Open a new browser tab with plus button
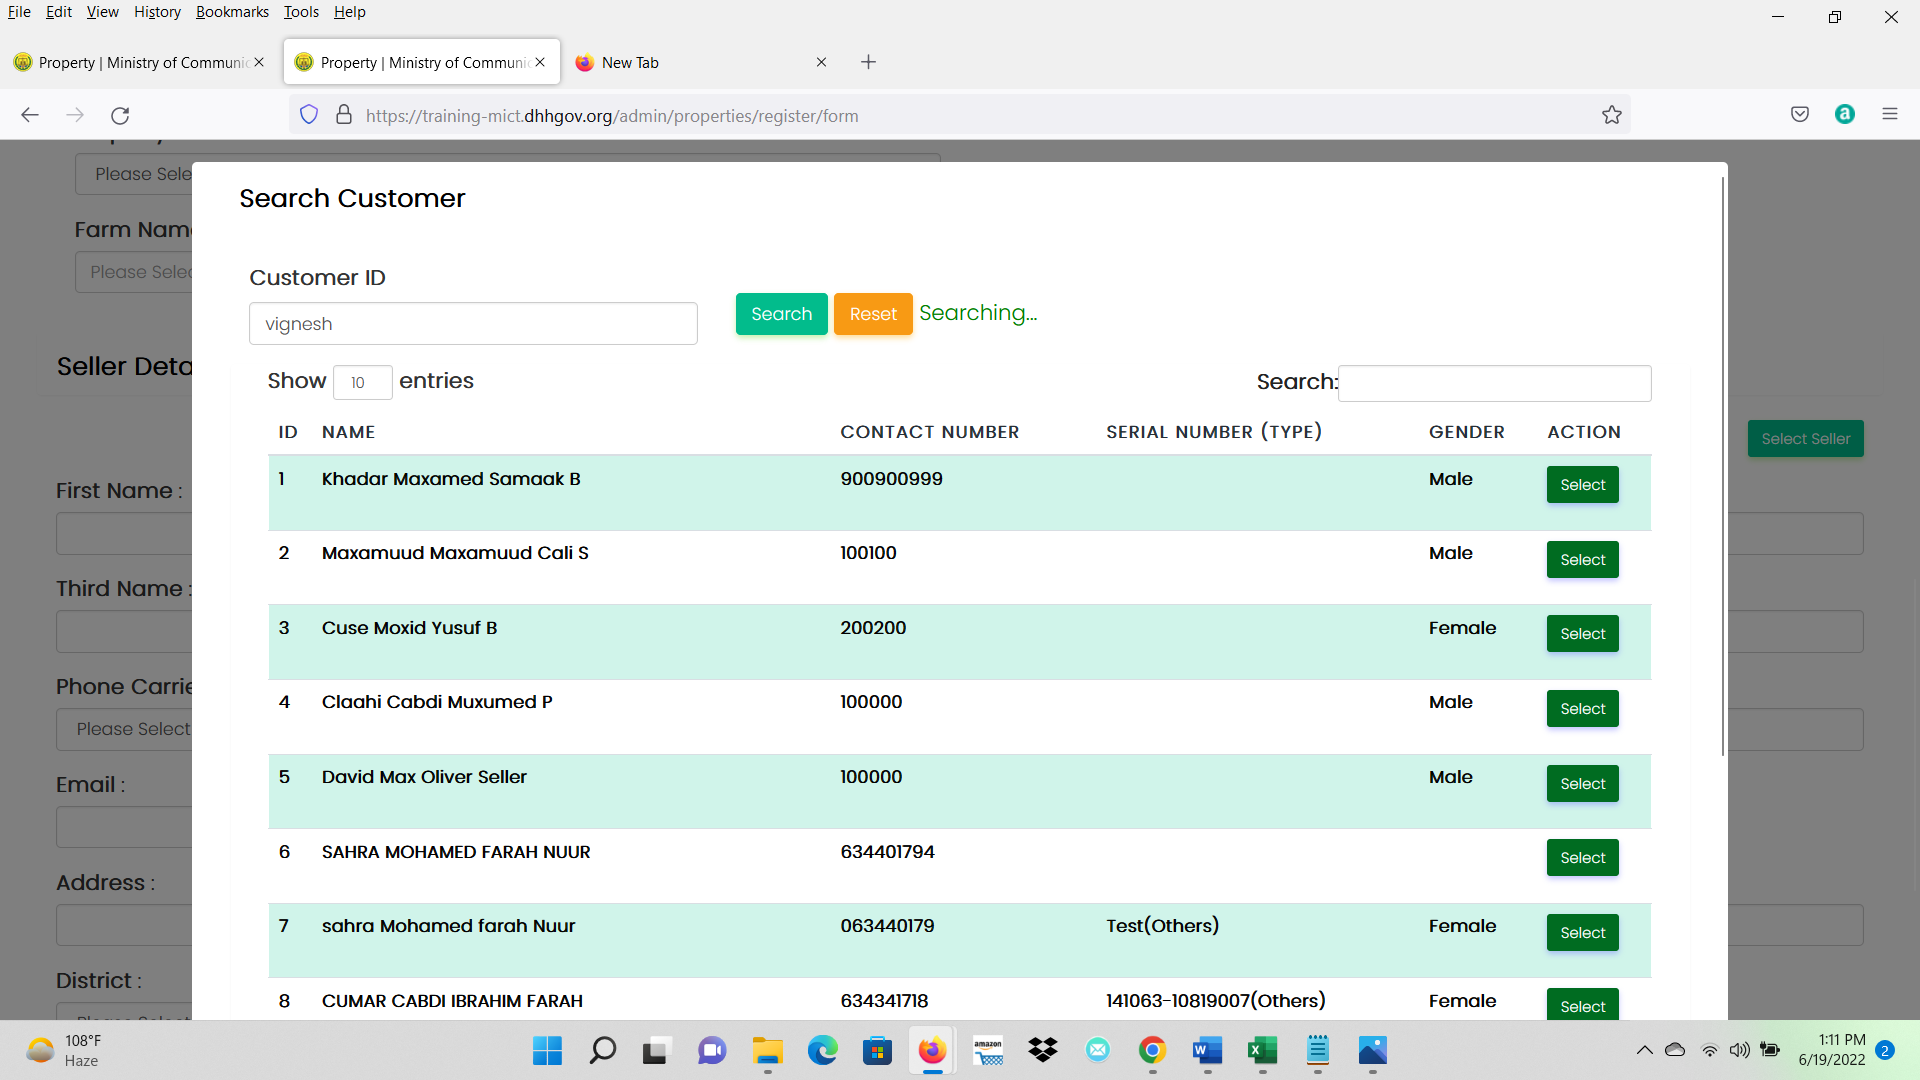This screenshot has width=1920, height=1080. 868,62
